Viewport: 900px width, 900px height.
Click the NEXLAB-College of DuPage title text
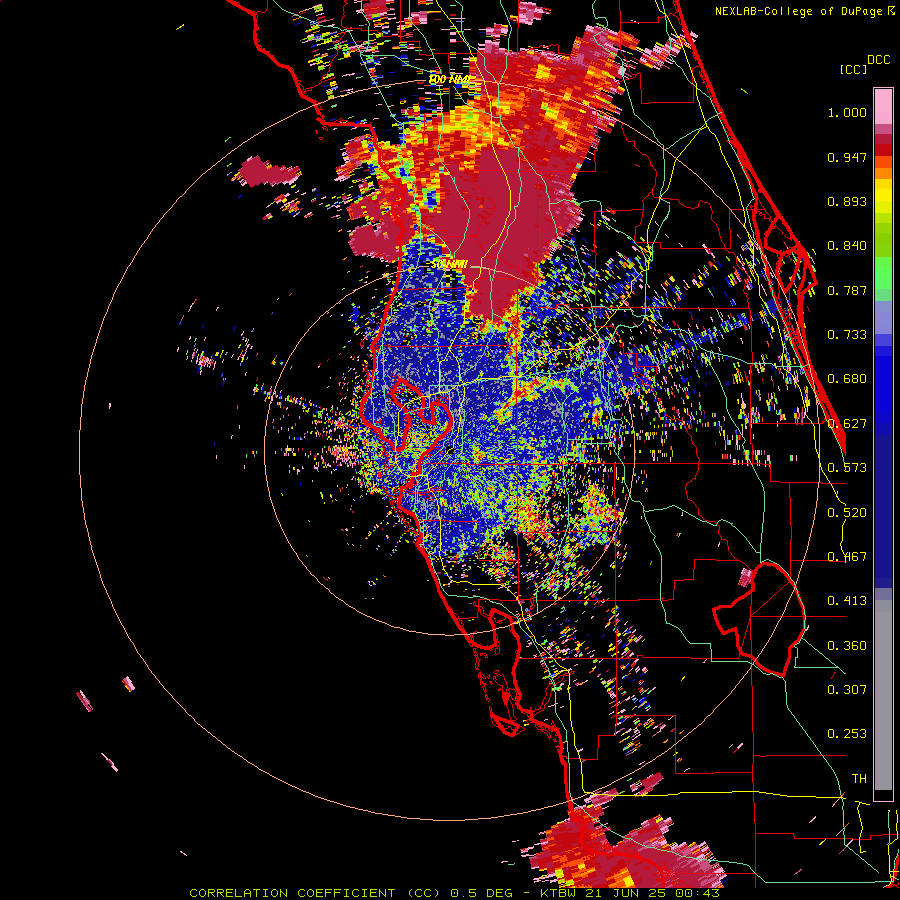click(x=798, y=11)
